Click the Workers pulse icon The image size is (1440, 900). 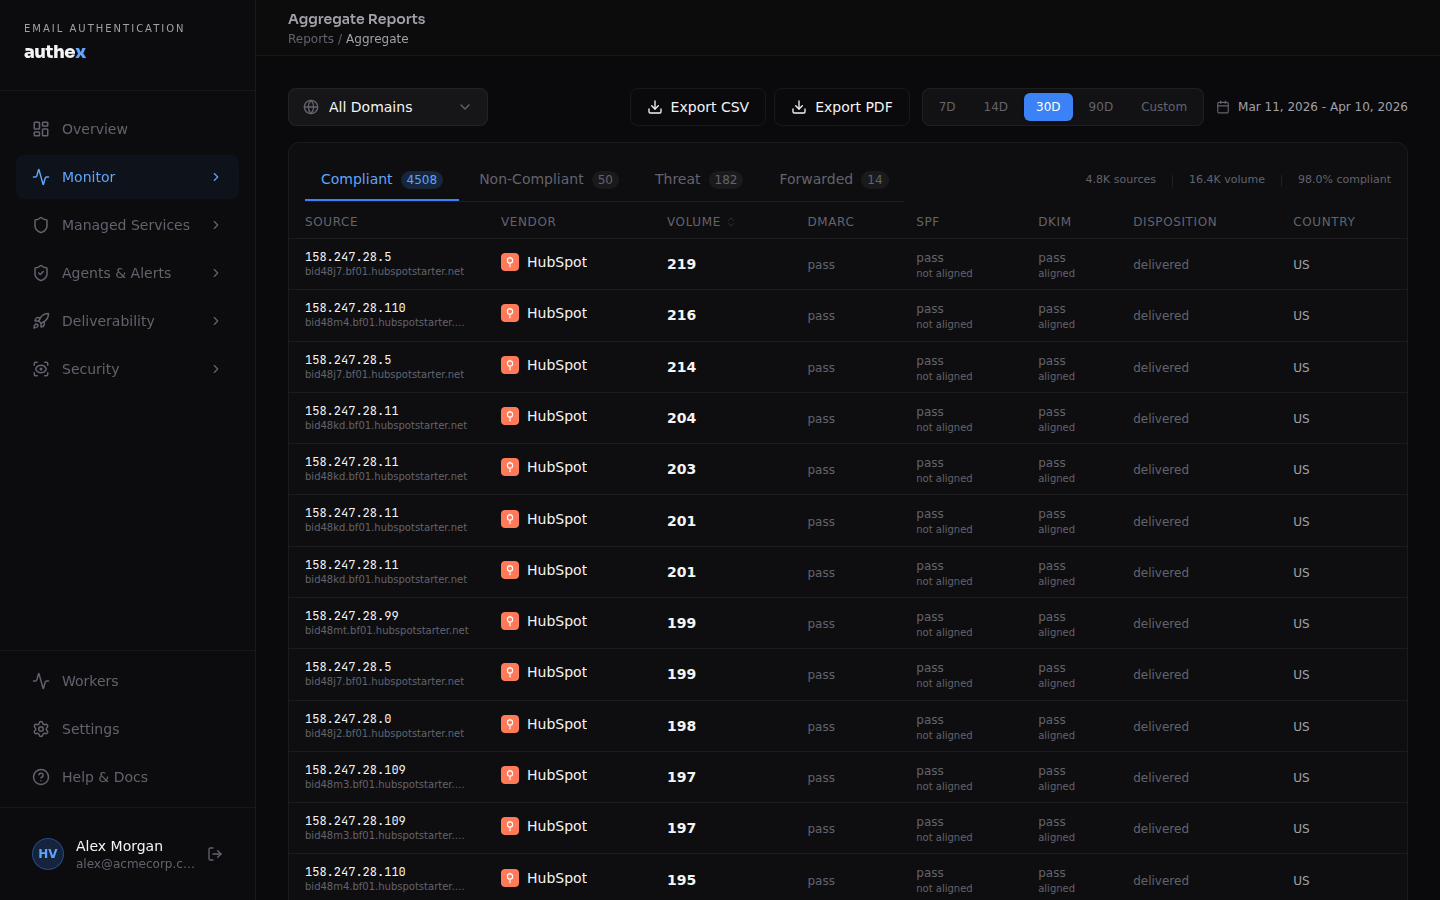pyautogui.click(x=41, y=681)
